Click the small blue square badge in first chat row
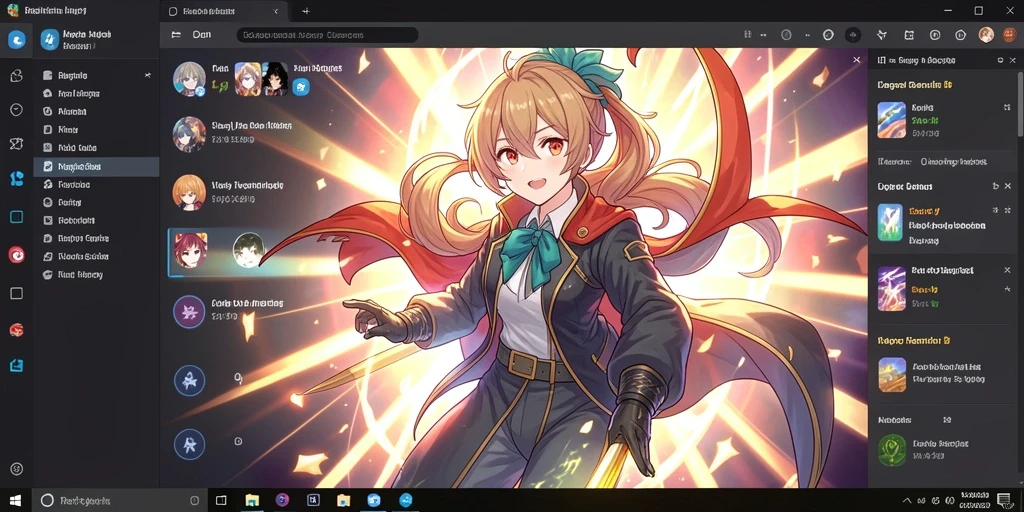This screenshot has height=512, width=1024. coord(300,86)
